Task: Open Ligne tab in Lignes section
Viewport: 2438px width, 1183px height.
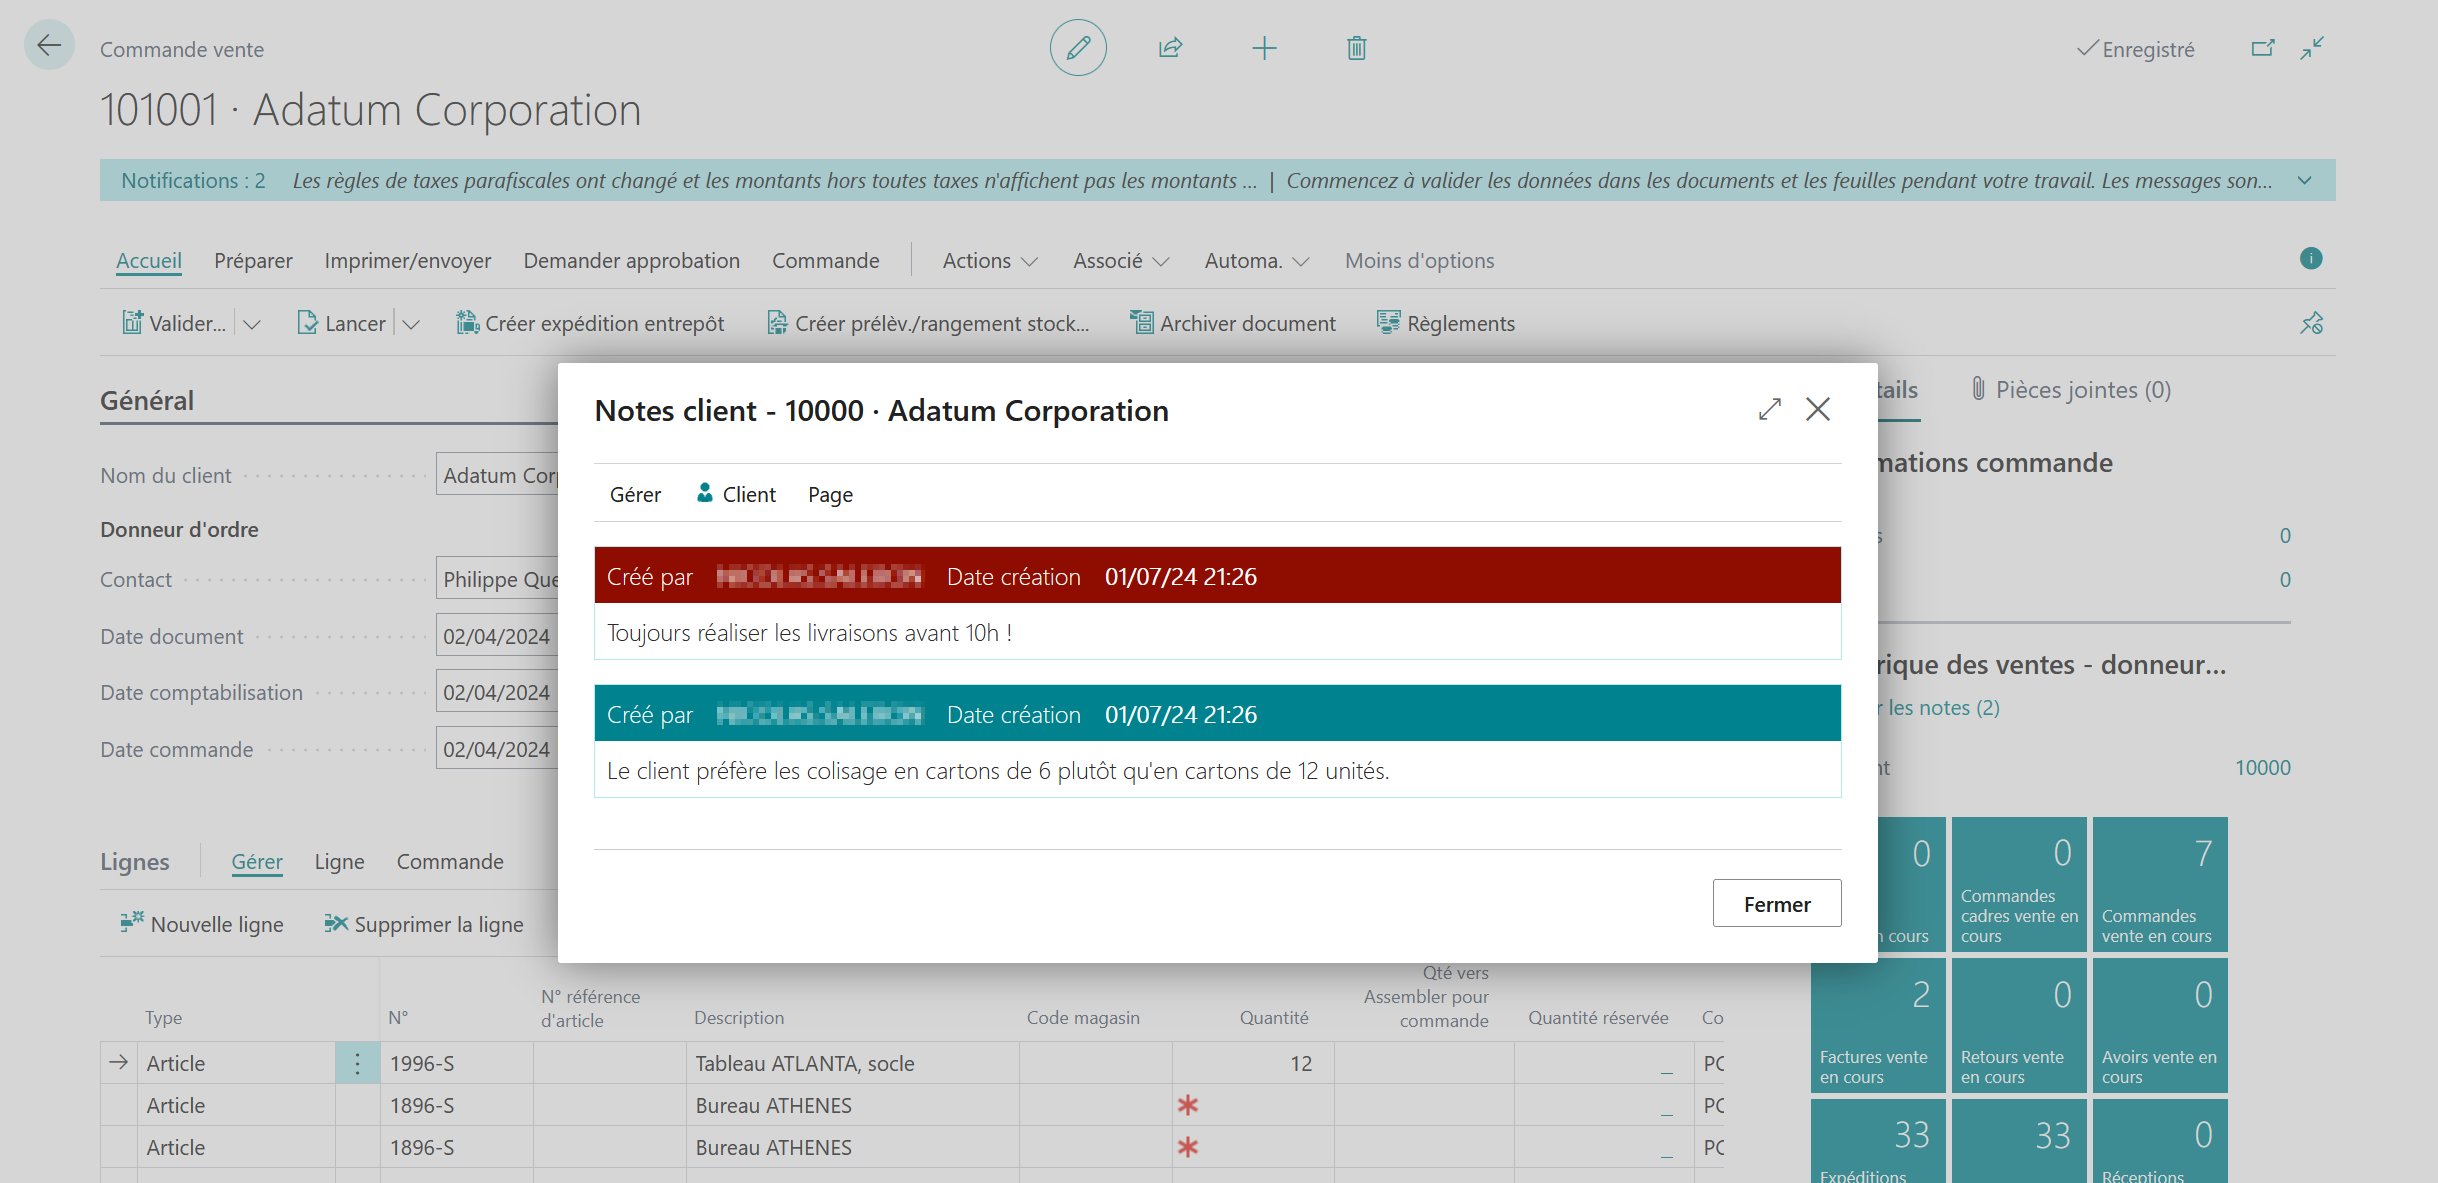Action: point(340,862)
